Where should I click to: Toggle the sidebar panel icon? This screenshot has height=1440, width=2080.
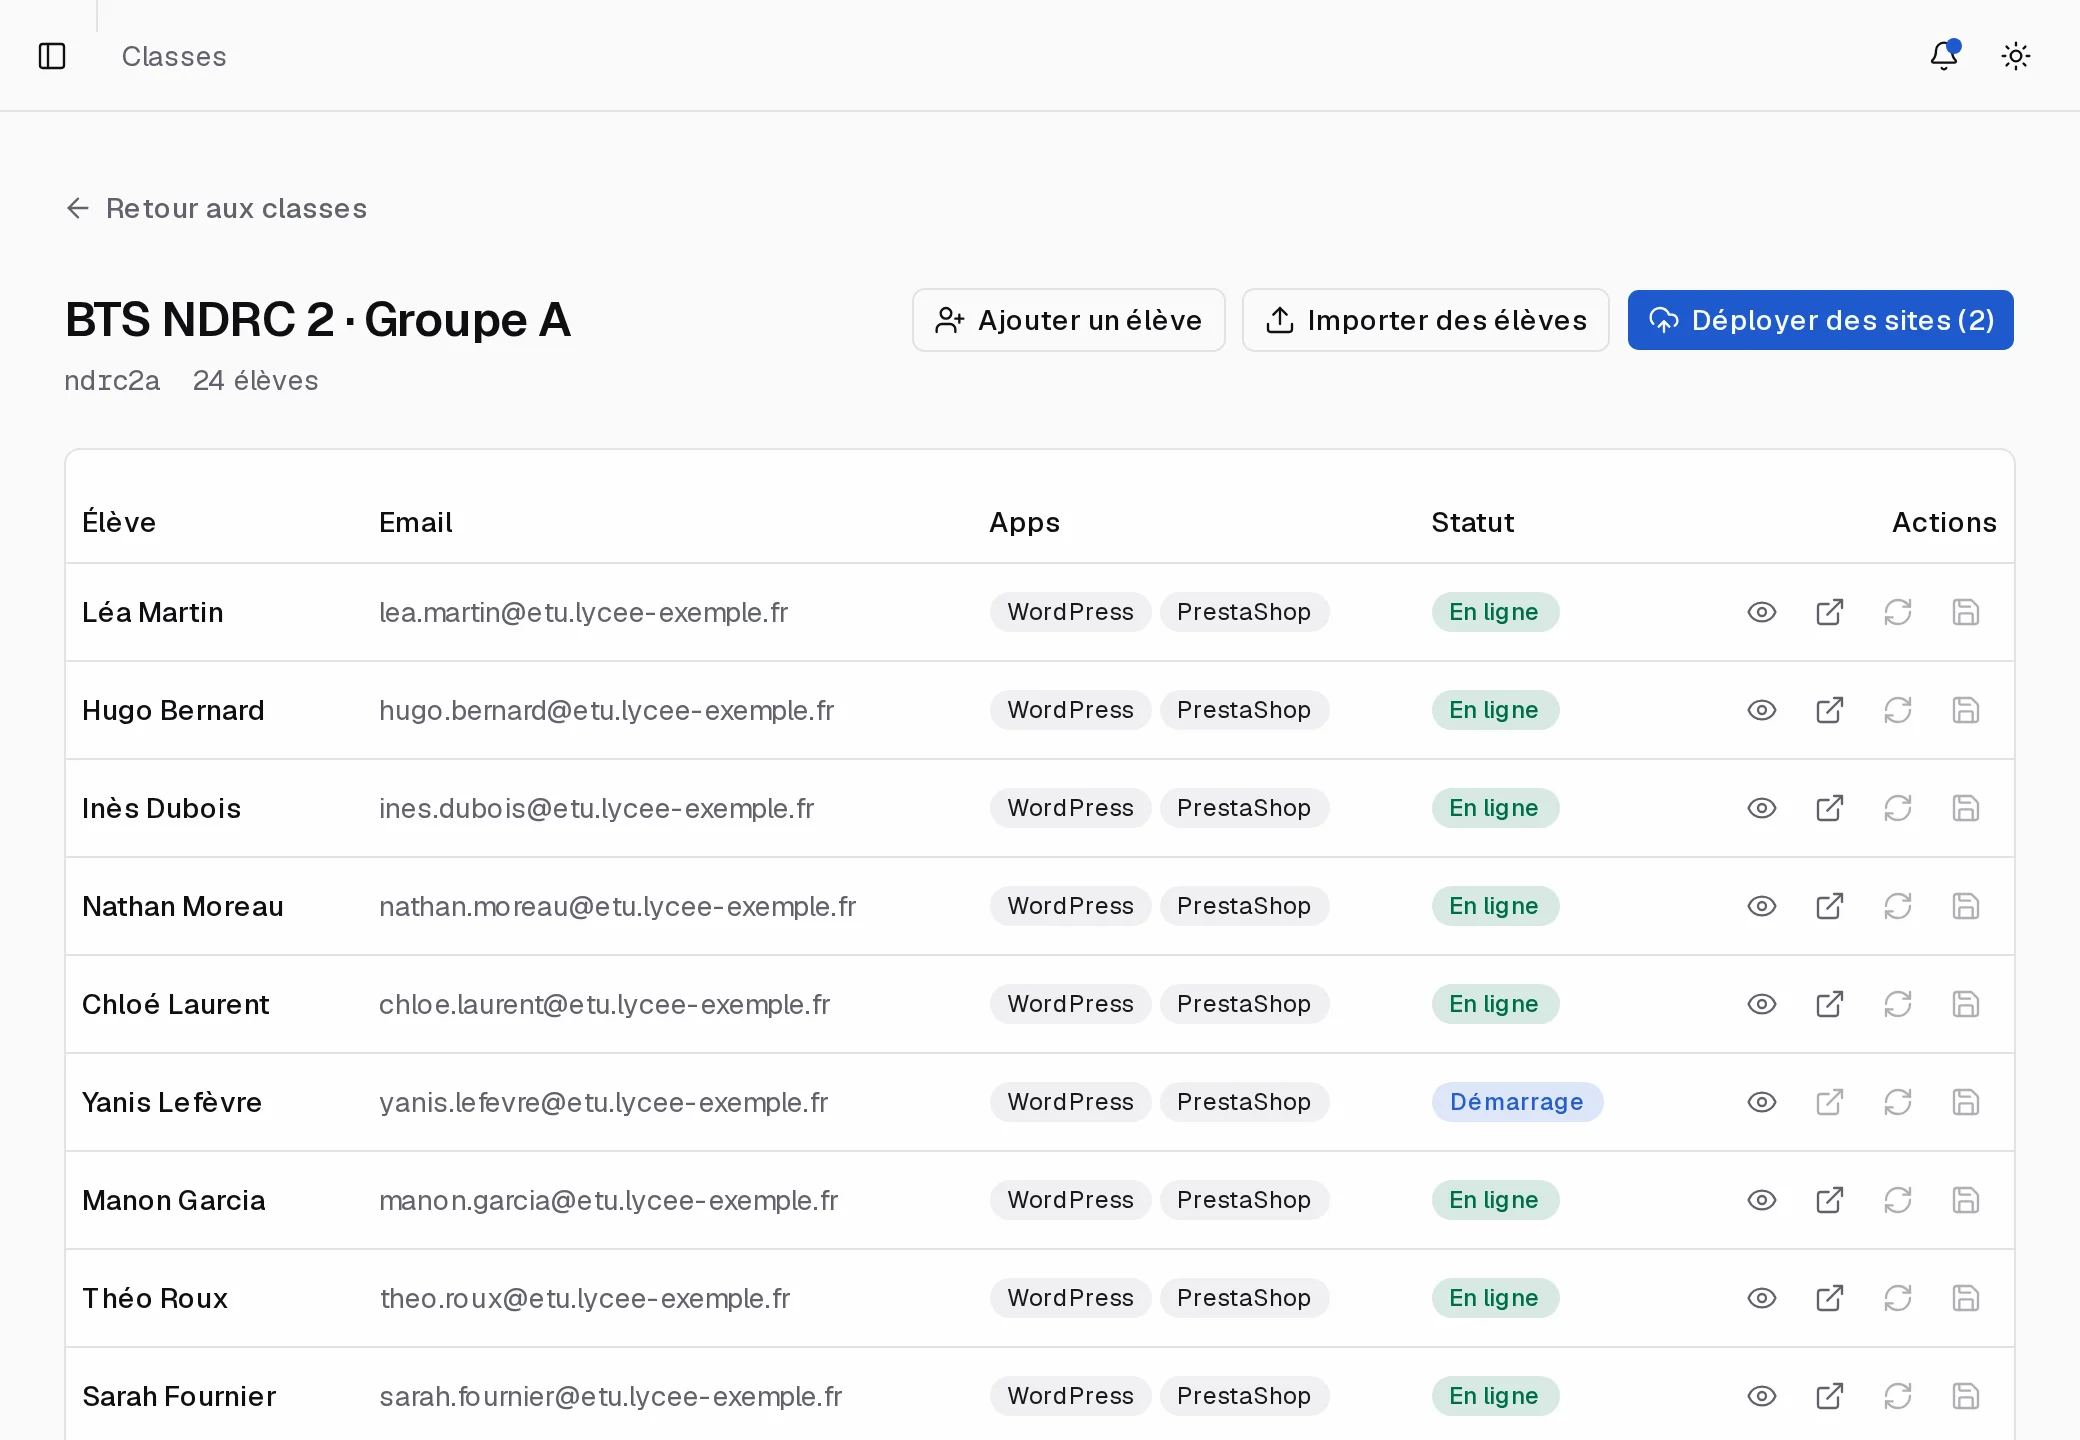[52, 56]
